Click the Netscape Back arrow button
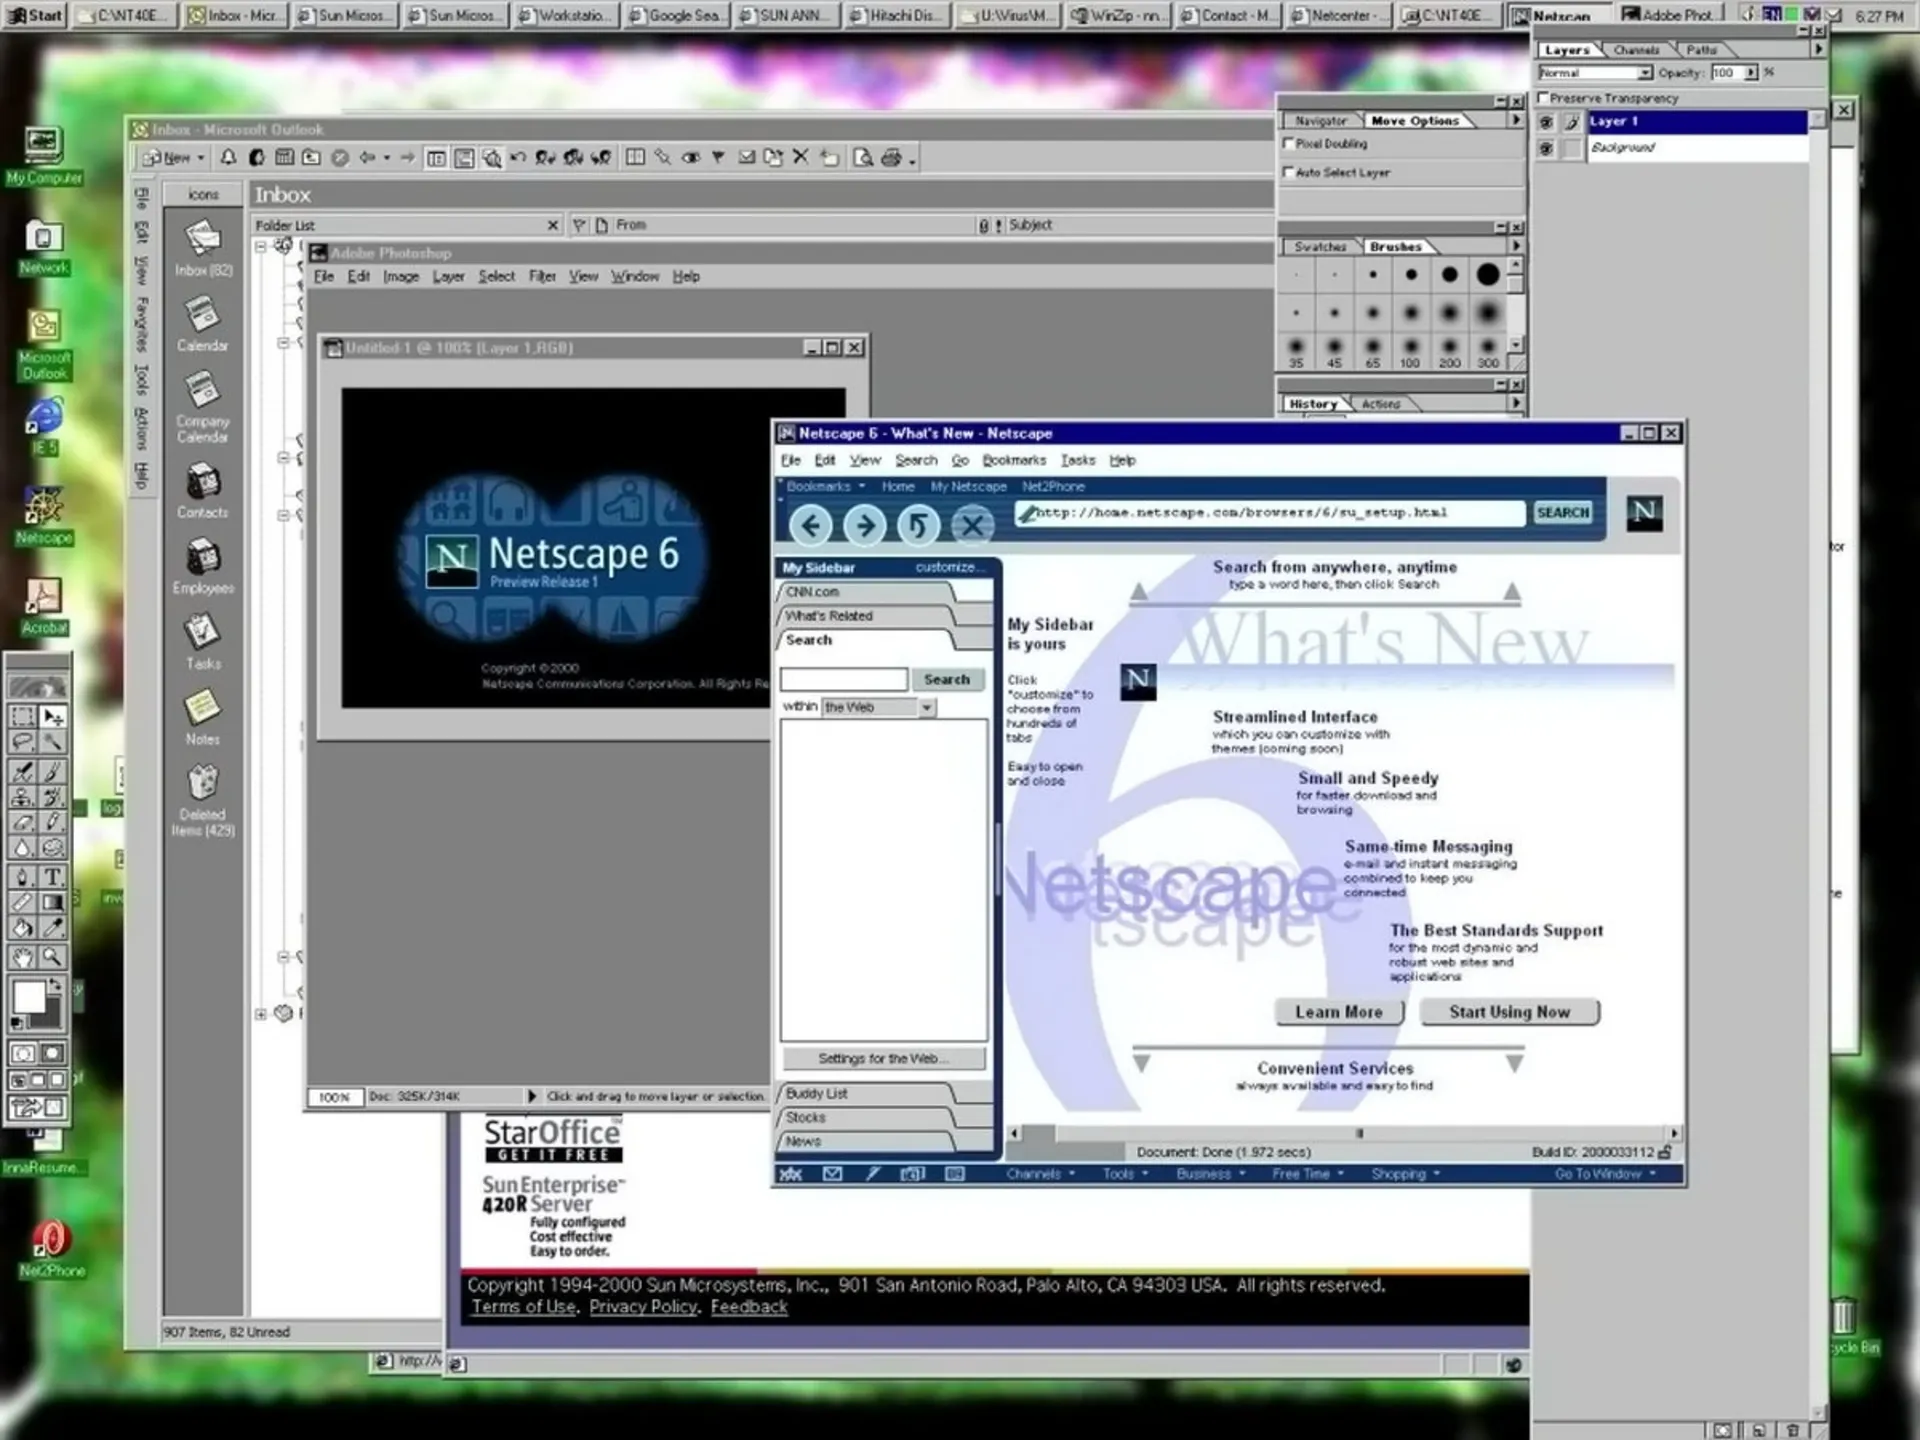 (811, 524)
